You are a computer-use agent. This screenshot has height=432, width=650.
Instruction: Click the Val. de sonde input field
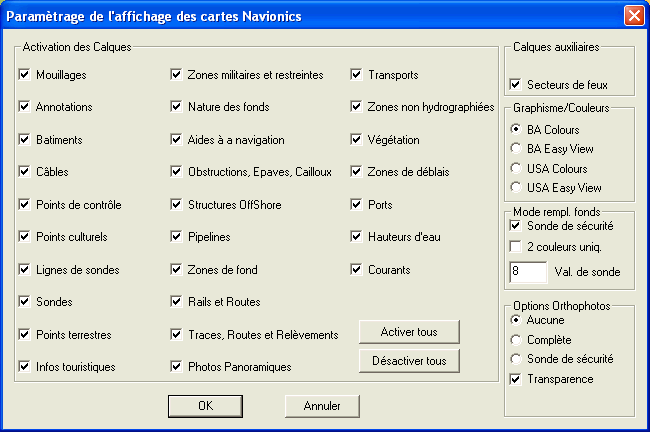point(528,272)
